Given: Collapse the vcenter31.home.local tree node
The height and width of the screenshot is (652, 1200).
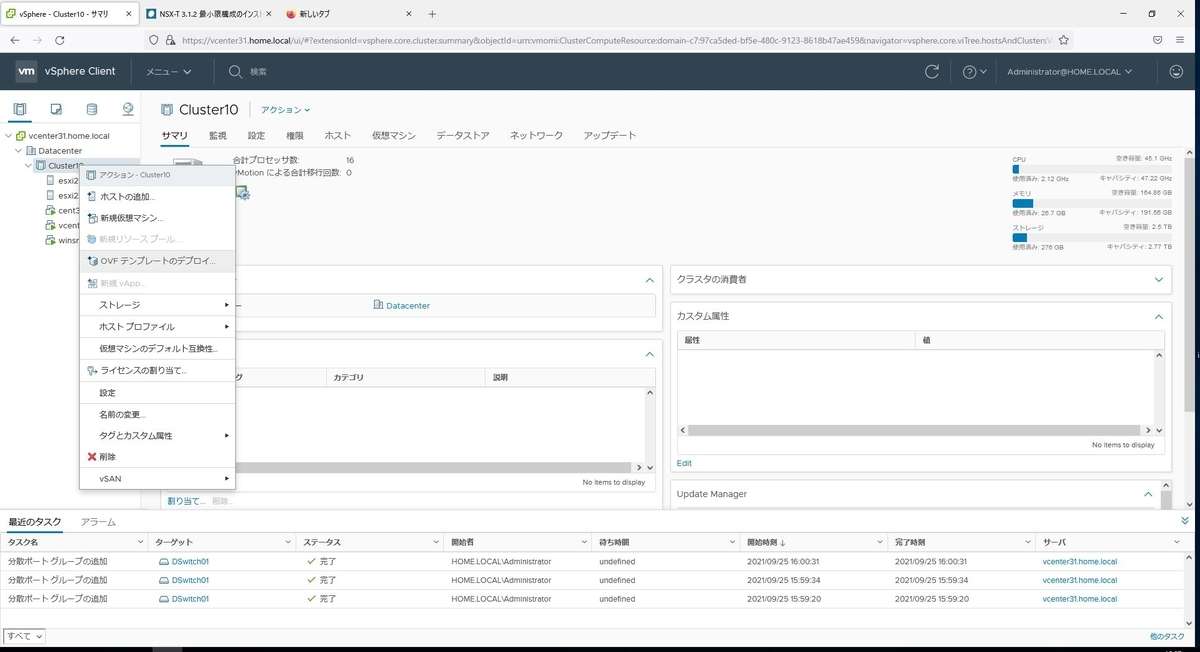Looking at the screenshot, I should click(9, 136).
